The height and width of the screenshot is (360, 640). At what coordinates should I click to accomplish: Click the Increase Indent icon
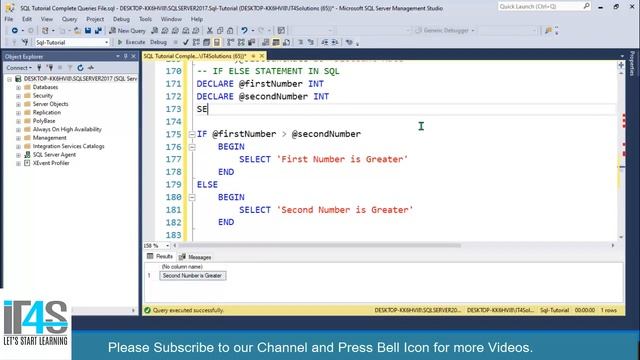335,42
